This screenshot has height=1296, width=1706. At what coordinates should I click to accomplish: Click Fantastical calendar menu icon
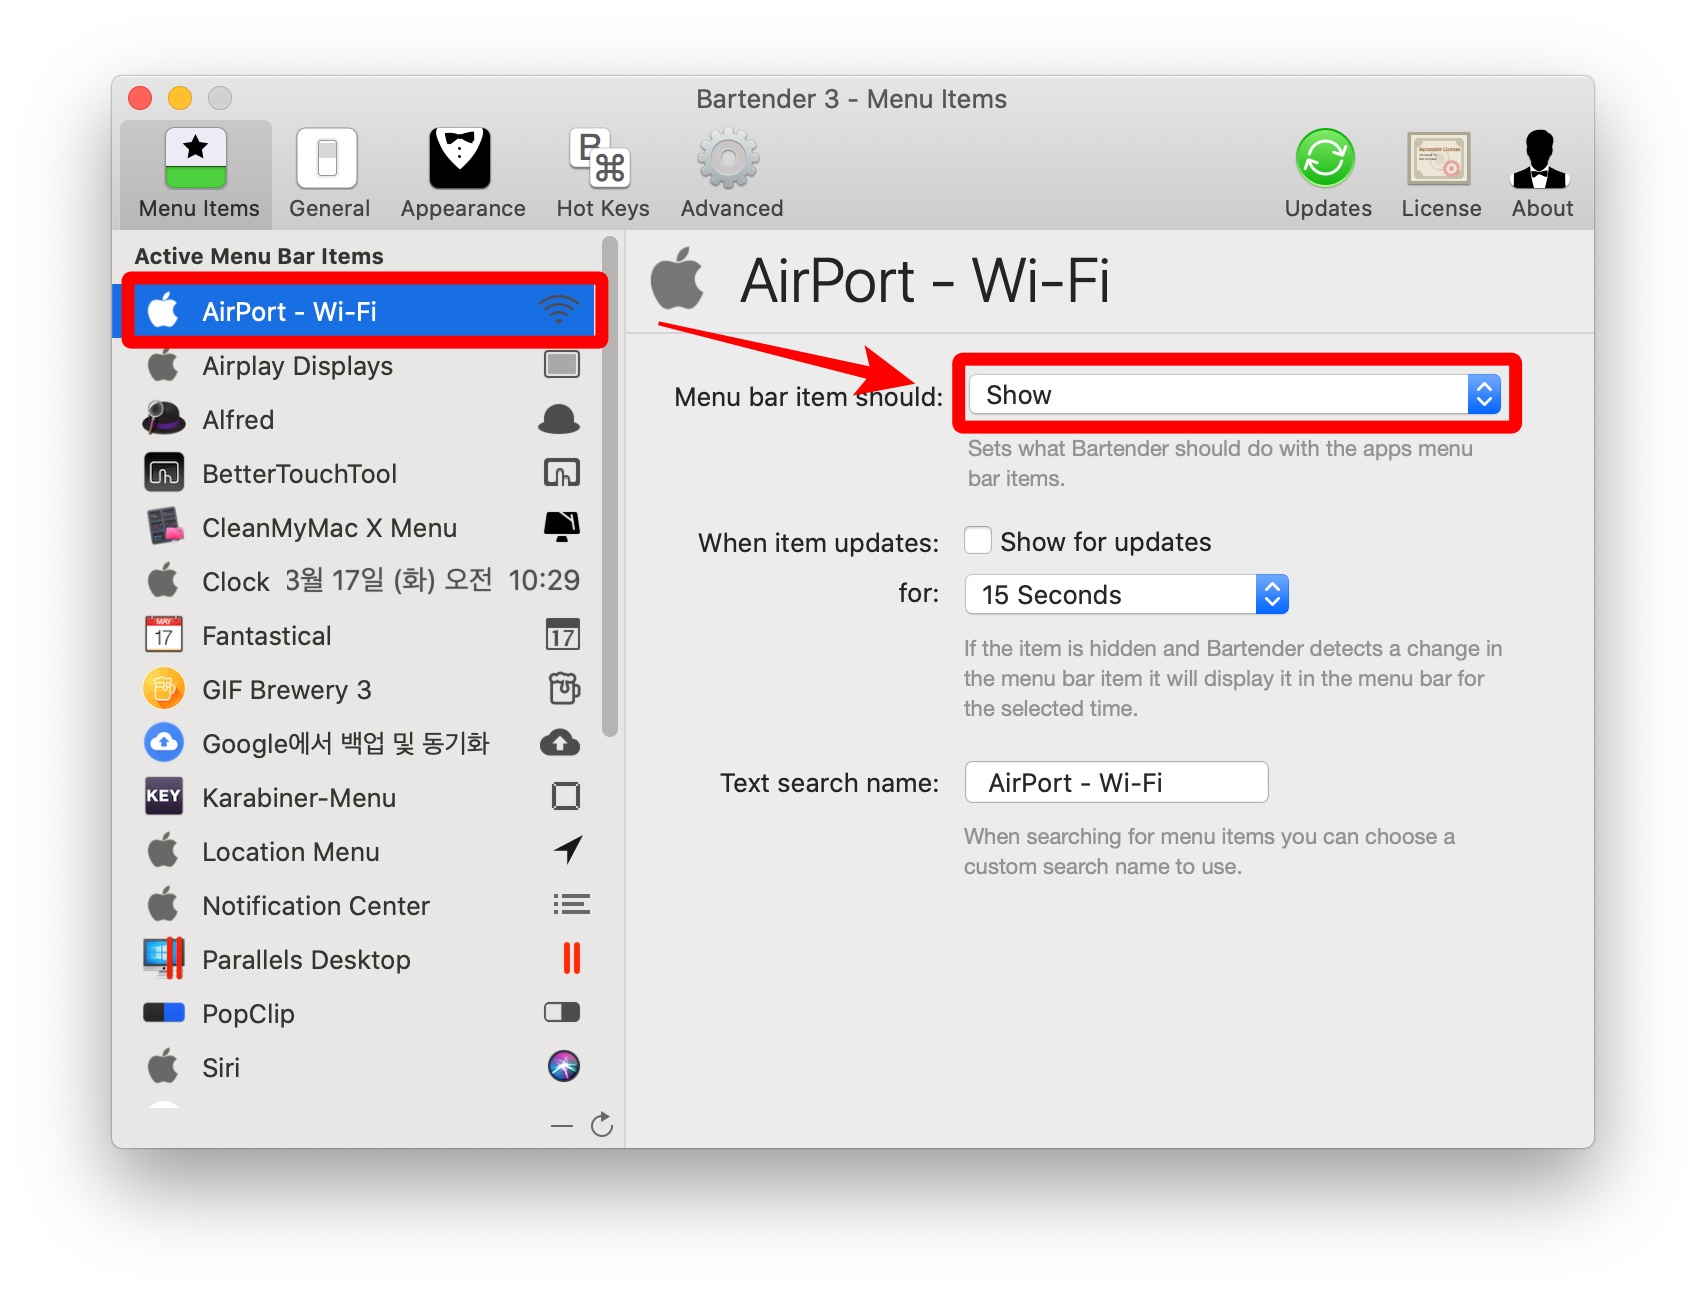(563, 635)
